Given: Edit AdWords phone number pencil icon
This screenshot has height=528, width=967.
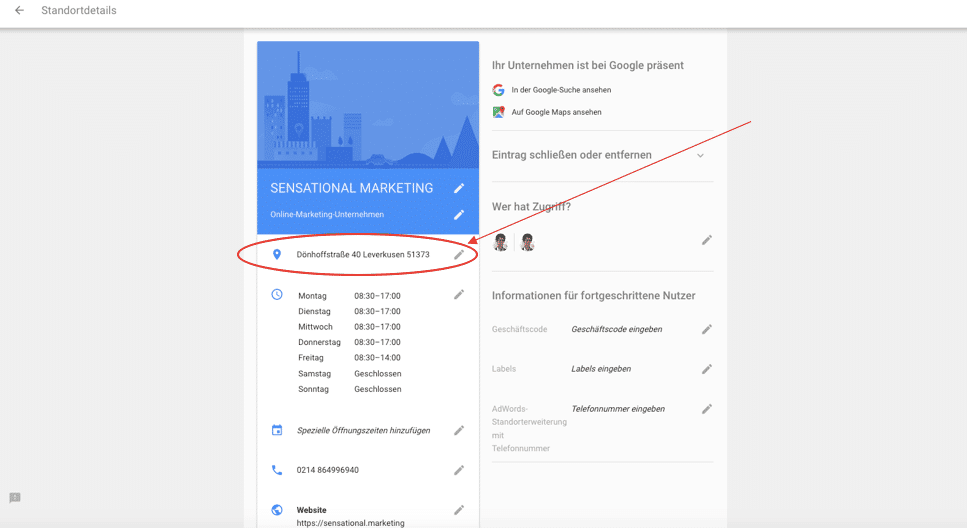Looking at the screenshot, I should pos(707,409).
